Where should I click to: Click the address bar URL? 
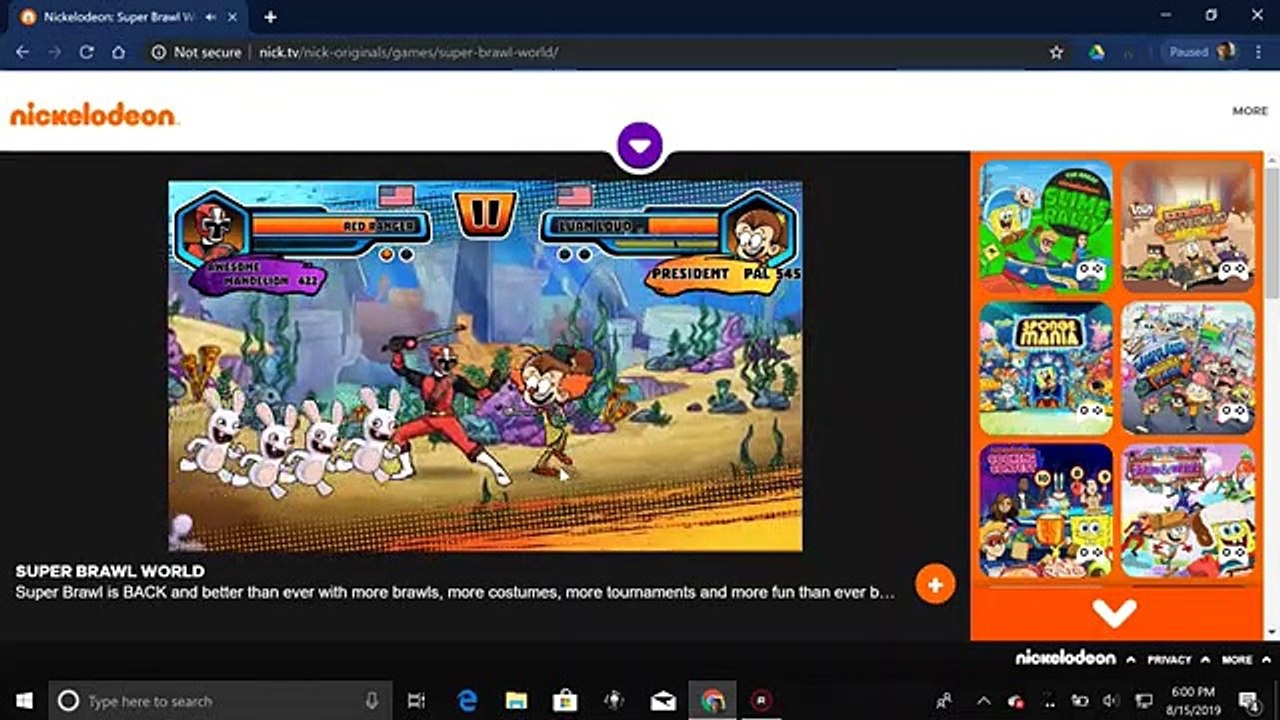(x=408, y=52)
